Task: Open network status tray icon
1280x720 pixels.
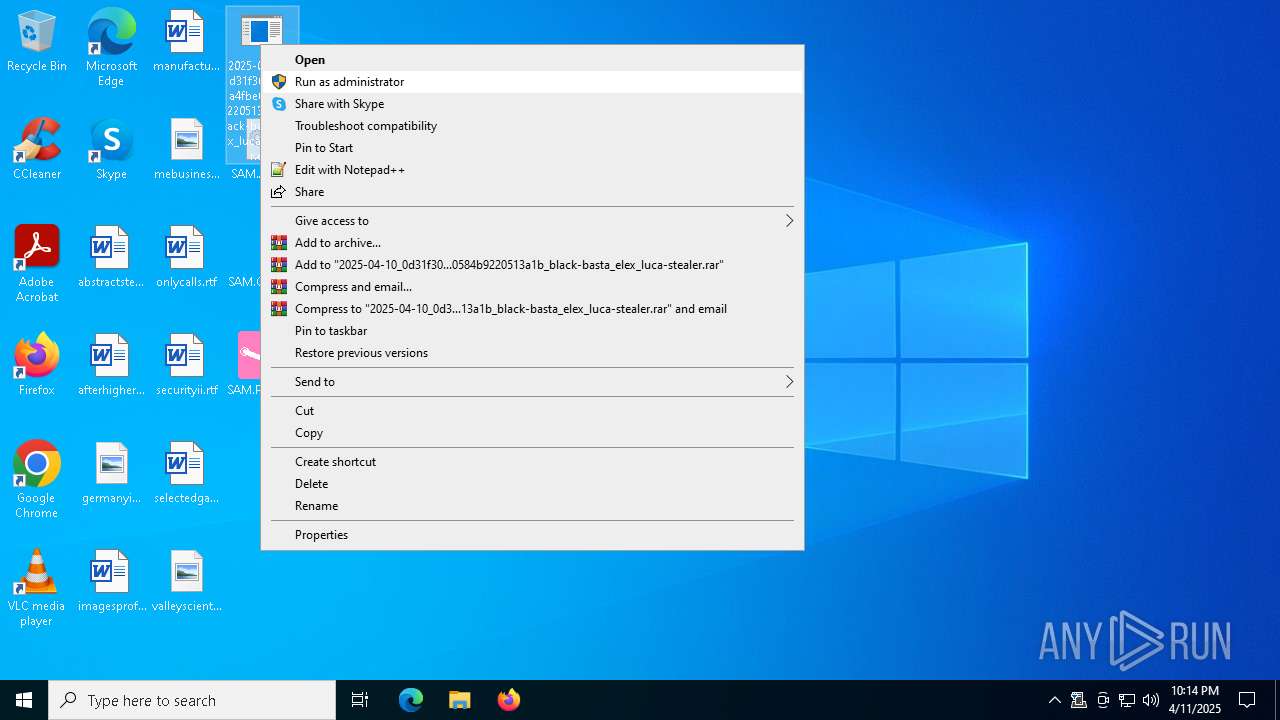Action: 1127,700
